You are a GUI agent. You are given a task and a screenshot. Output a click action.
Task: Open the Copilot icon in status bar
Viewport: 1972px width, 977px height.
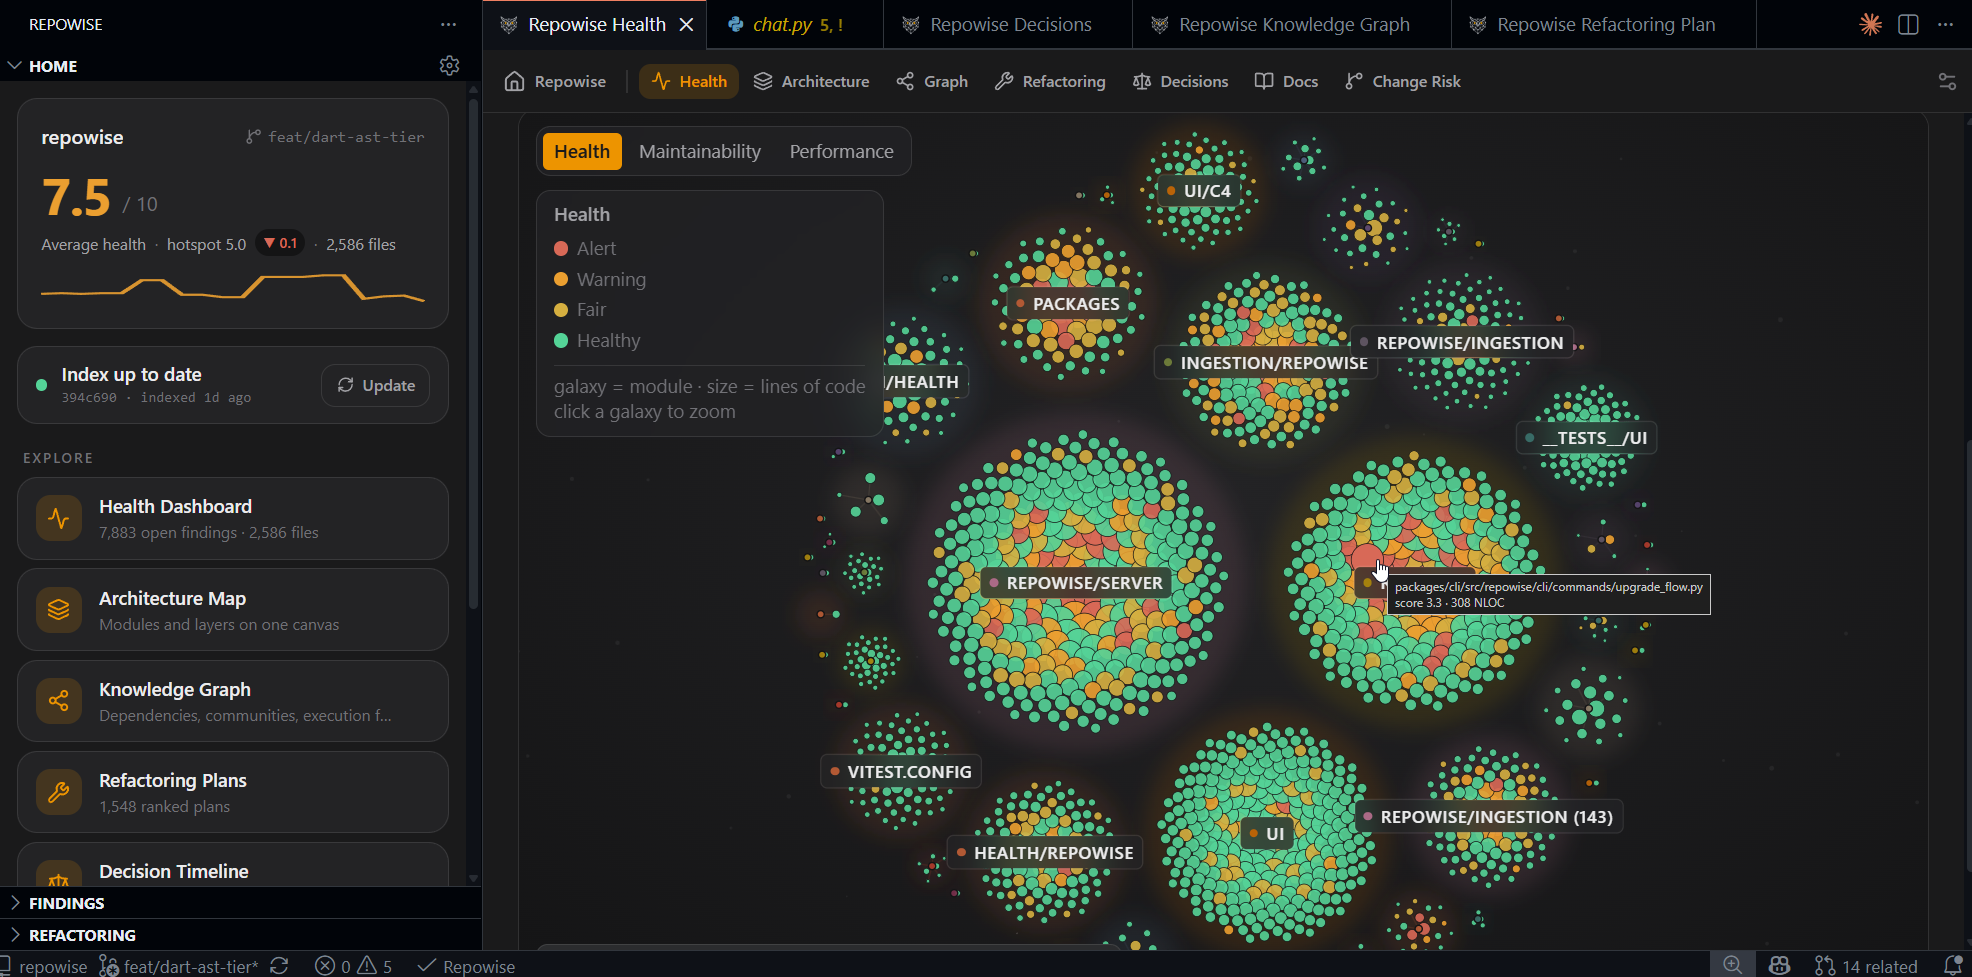[1779, 965]
